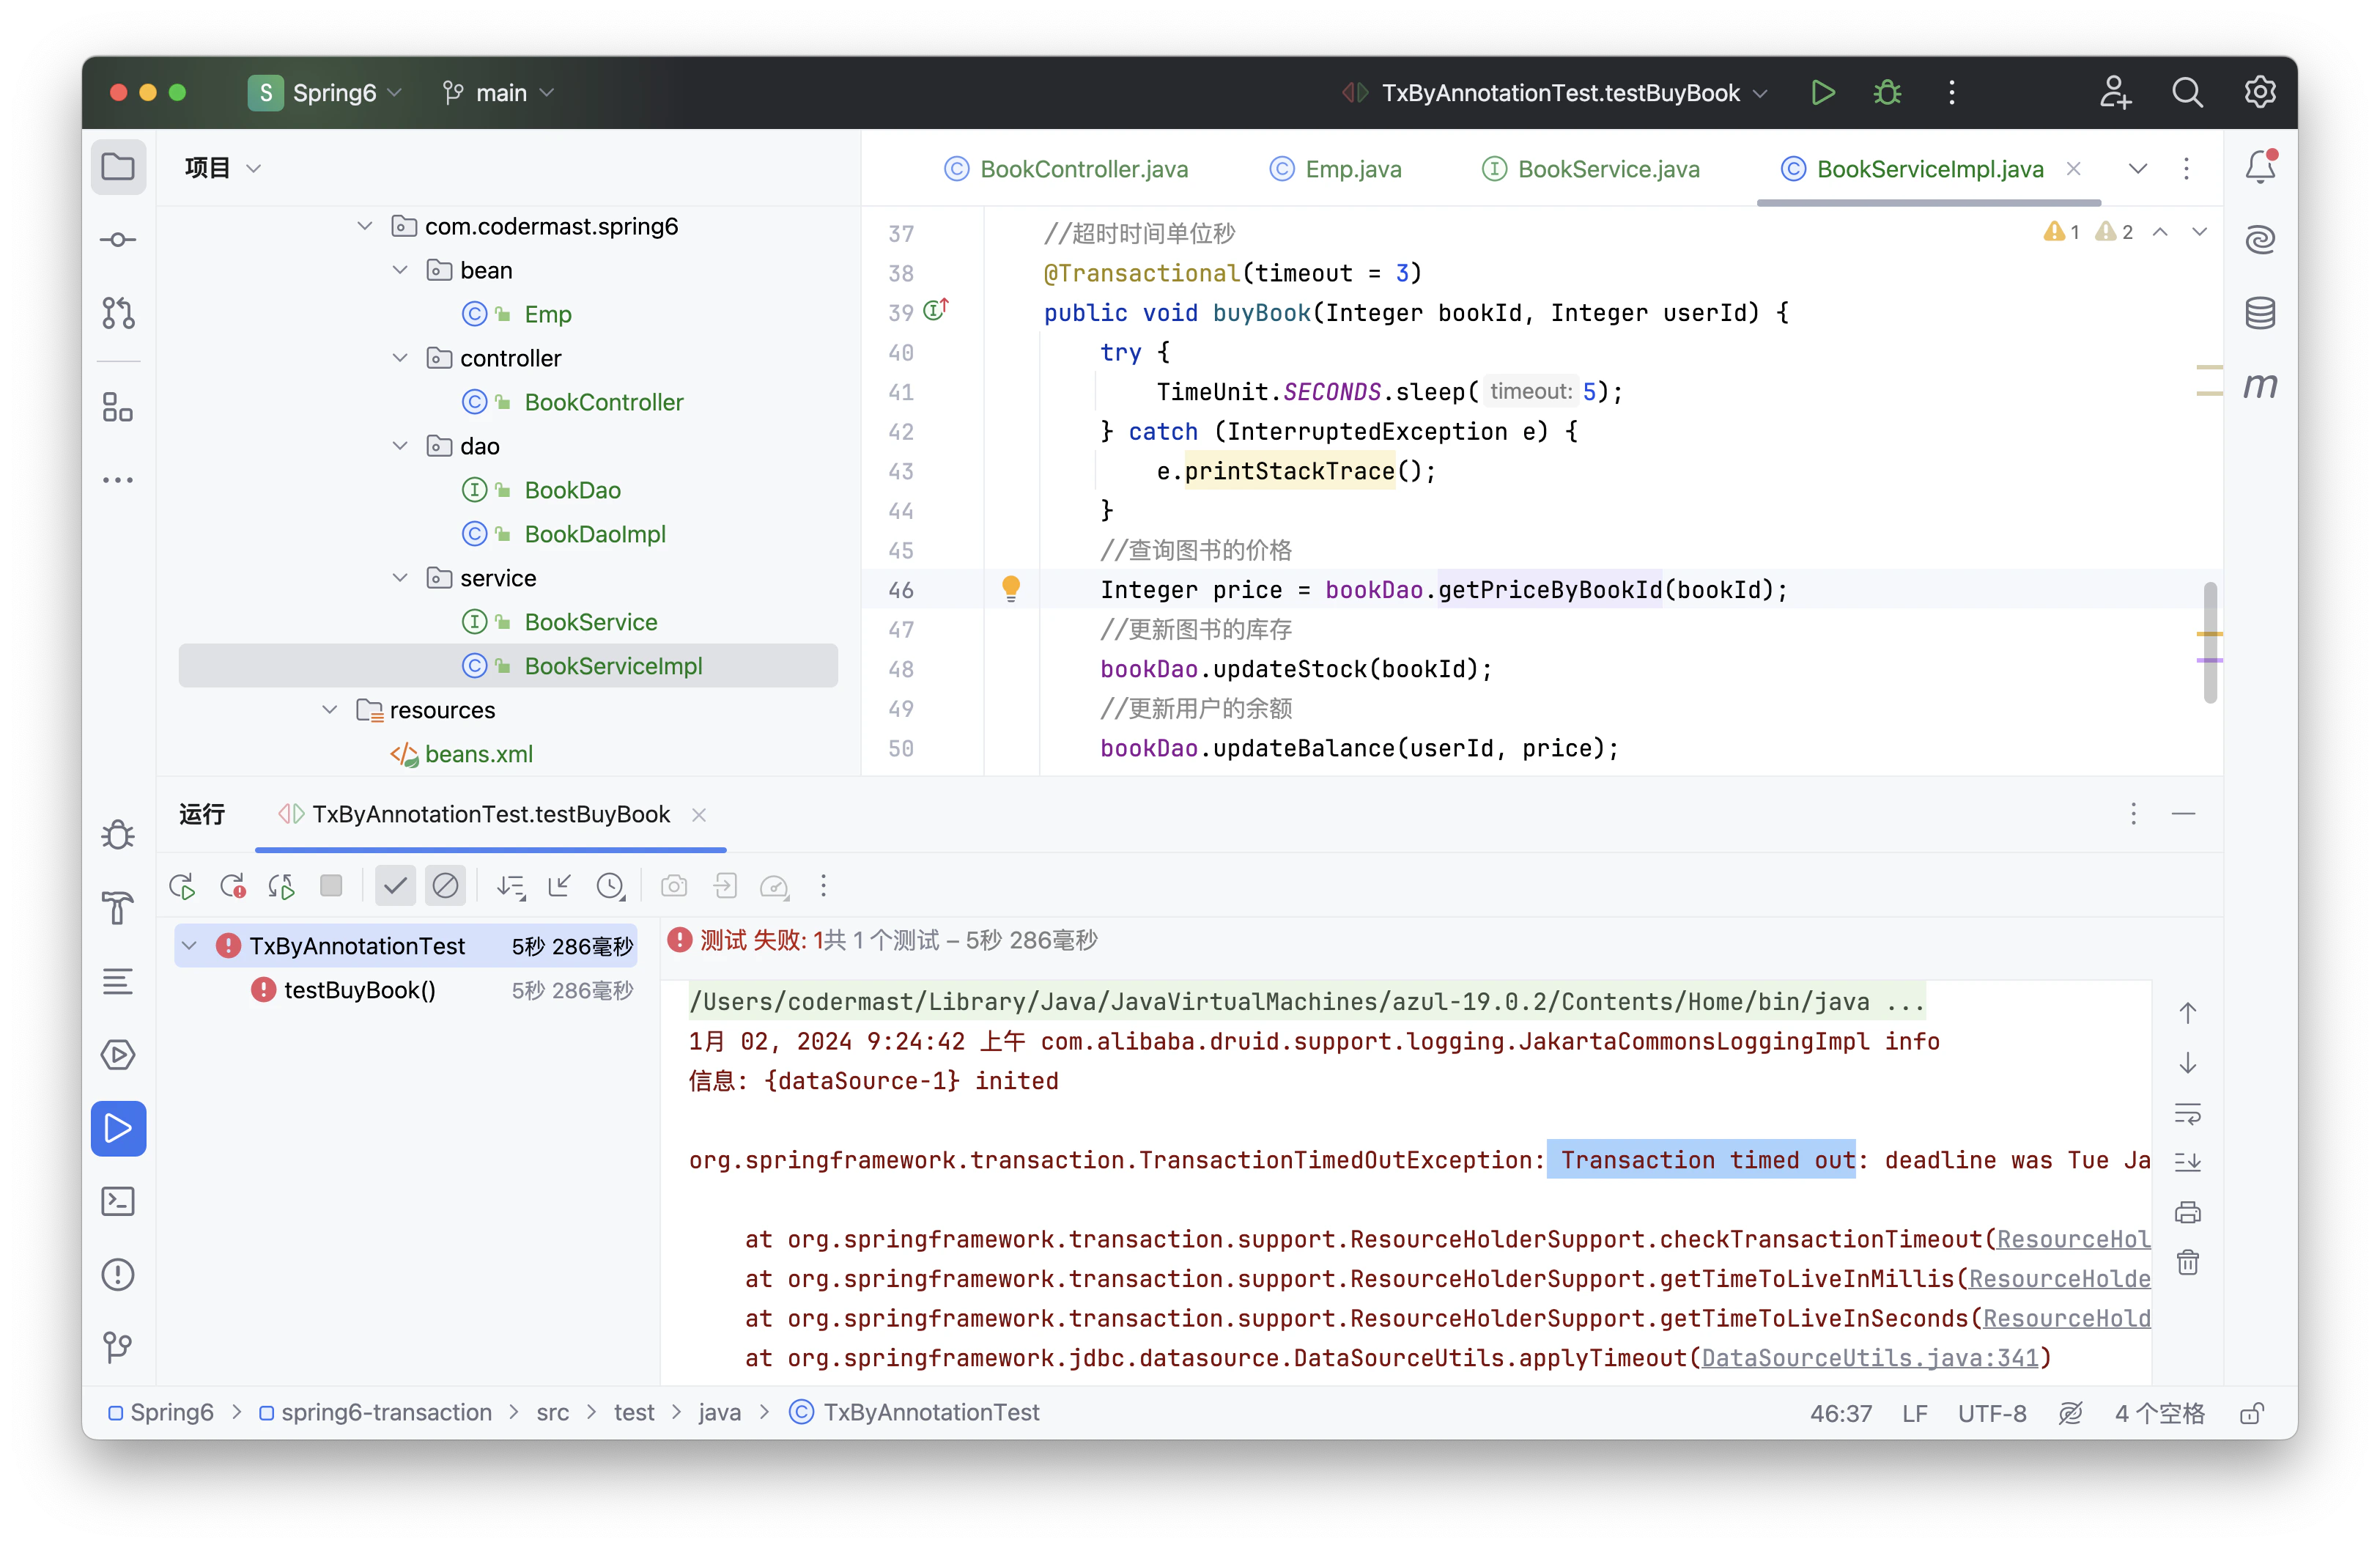The height and width of the screenshot is (1548, 2380).
Task: Toggle soft-wrap in console output
Action: [x=2187, y=1113]
